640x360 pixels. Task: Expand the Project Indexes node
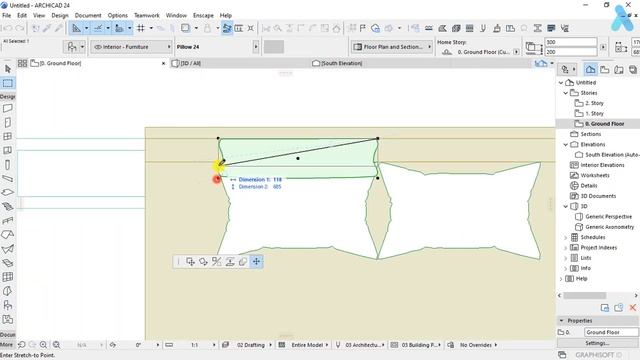[x=566, y=248]
